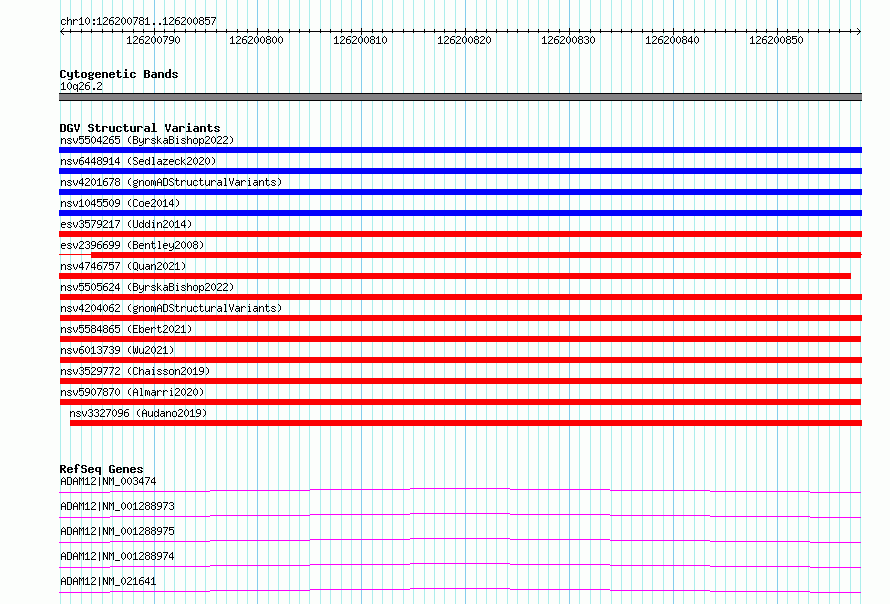The width and height of the screenshot is (890, 604).
Task: Select variant nsv3327096 (Audano2019) label
Action: tap(138, 413)
